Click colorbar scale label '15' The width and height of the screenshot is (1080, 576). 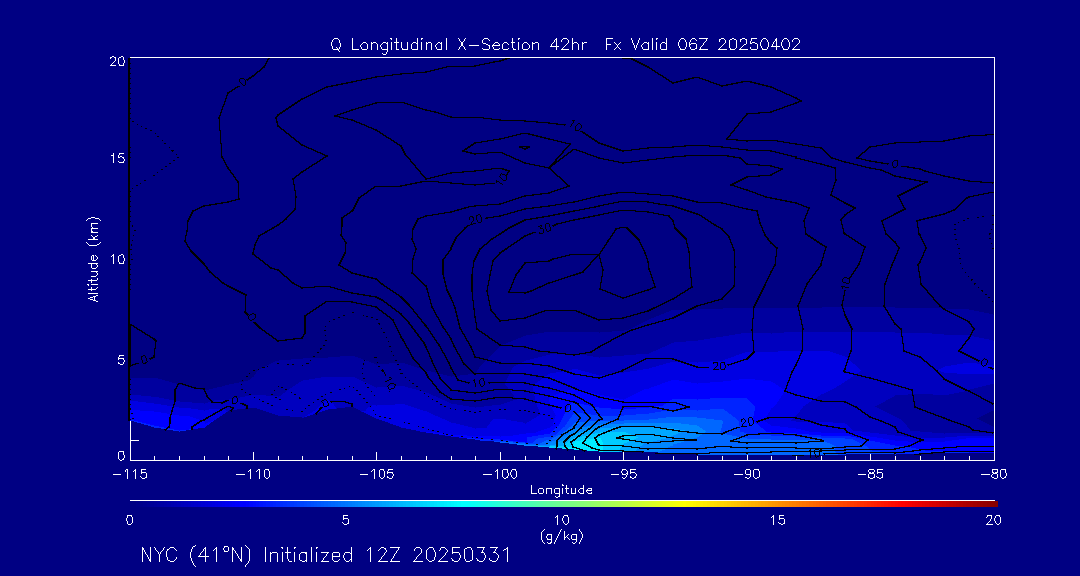[778, 520]
